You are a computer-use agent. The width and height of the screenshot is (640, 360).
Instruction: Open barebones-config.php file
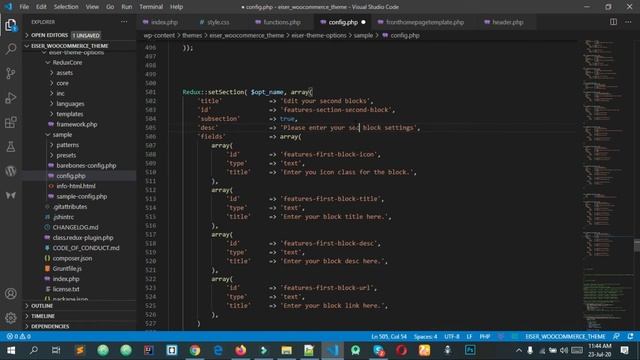click(x=86, y=165)
